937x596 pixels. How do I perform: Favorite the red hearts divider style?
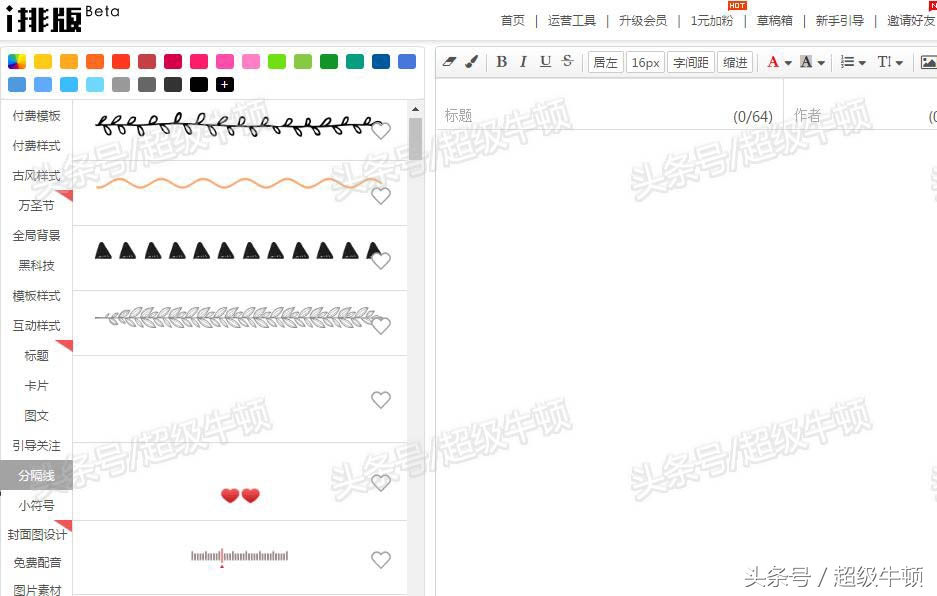(381, 483)
